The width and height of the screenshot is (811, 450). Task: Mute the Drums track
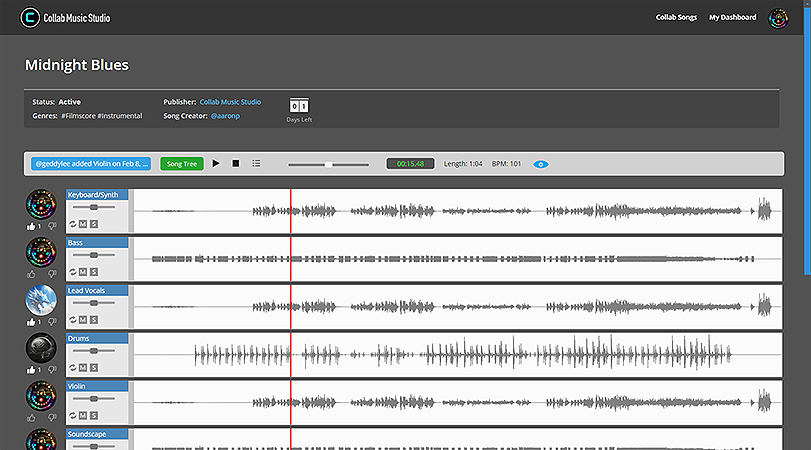(83, 368)
